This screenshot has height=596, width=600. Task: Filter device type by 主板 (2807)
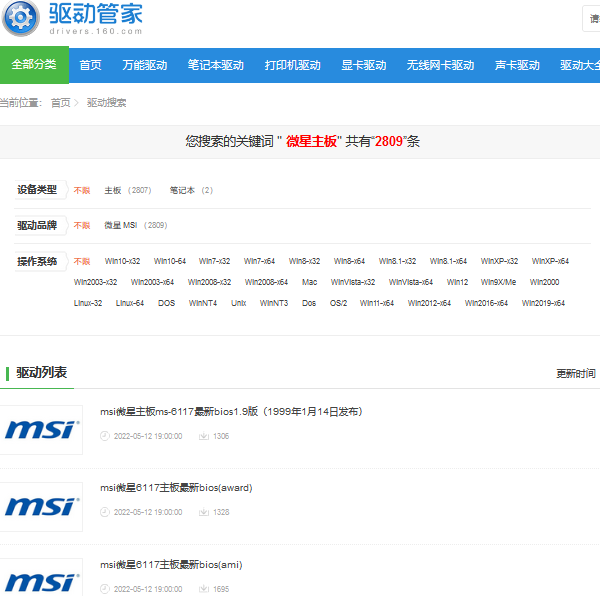click(128, 191)
